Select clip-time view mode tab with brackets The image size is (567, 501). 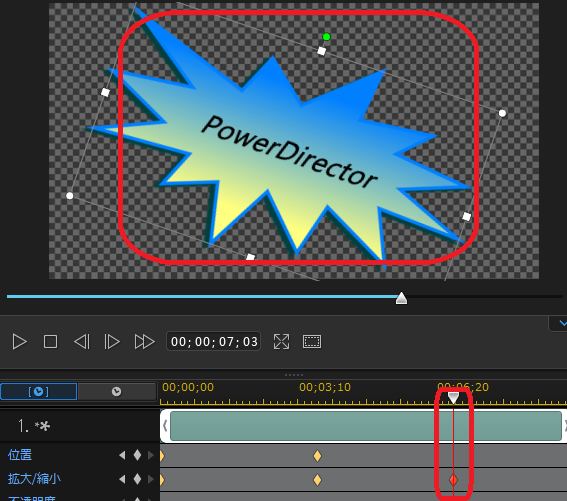pos(39,392)
